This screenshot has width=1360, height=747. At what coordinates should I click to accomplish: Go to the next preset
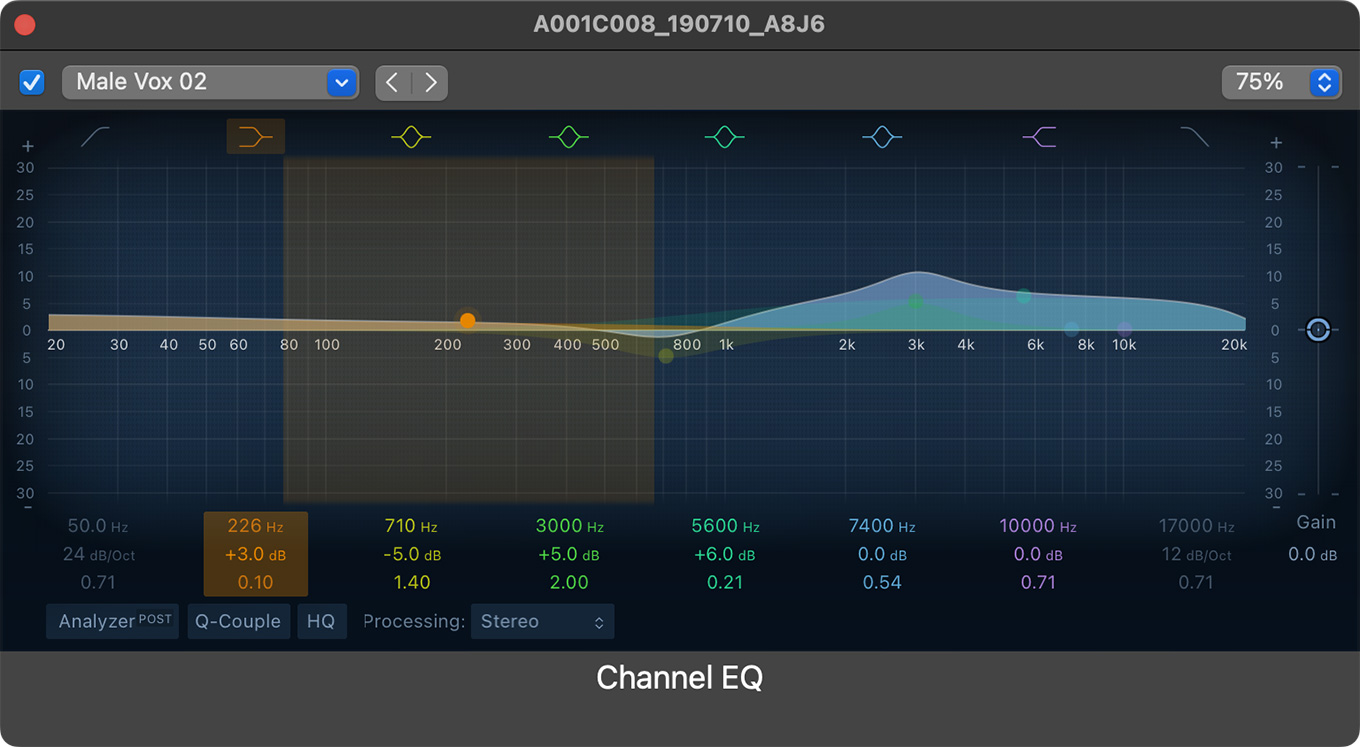click(431, 82)
